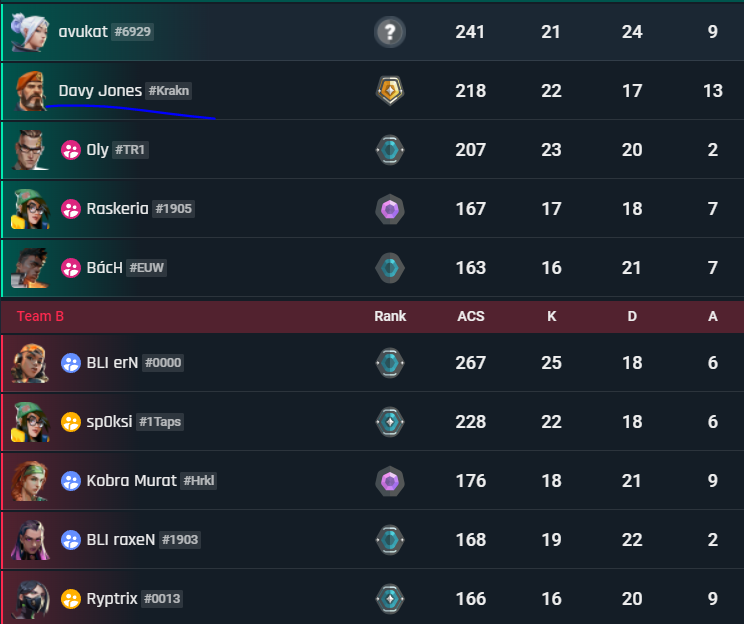Select Oly's pink party group icon

[x=71, y=150]
